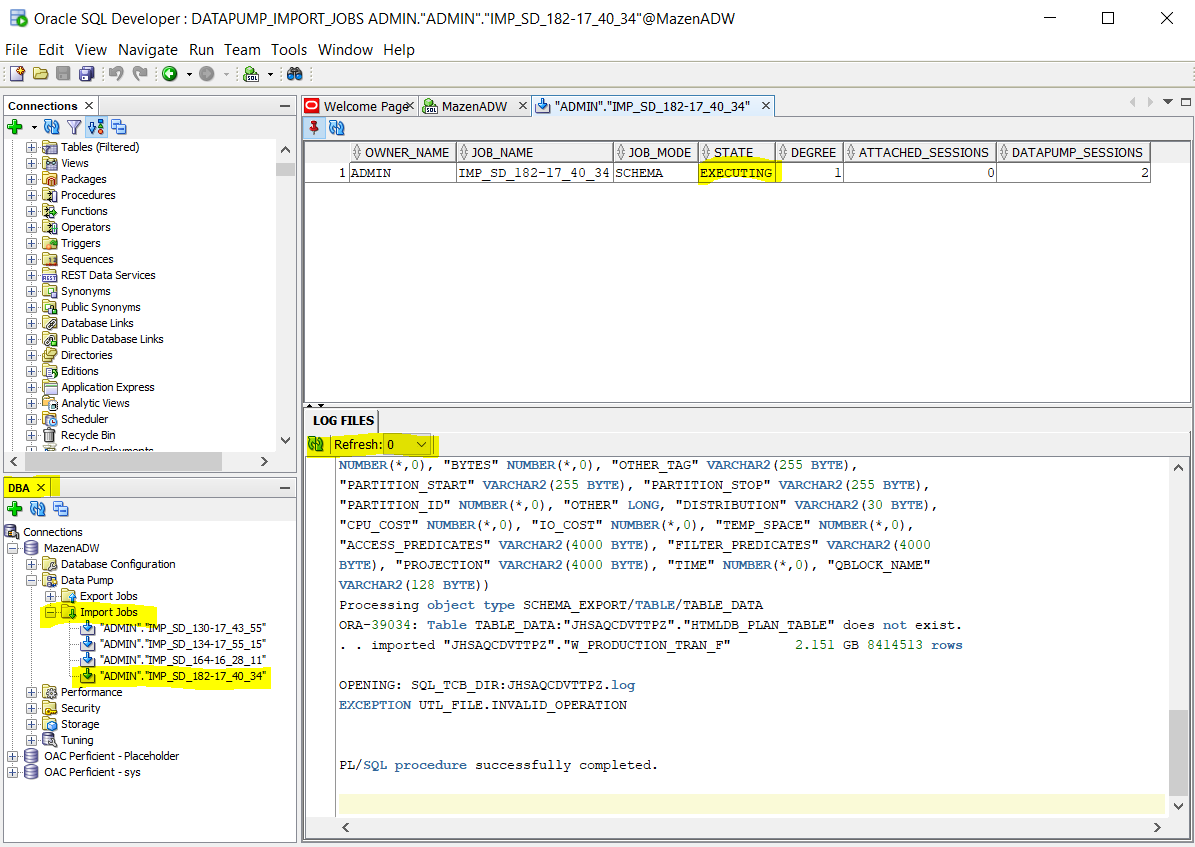Open the Refresh interval dropdown
The width and height of the screenshot is (1195, 847).
pyautogui.click(x=421, y=444)
